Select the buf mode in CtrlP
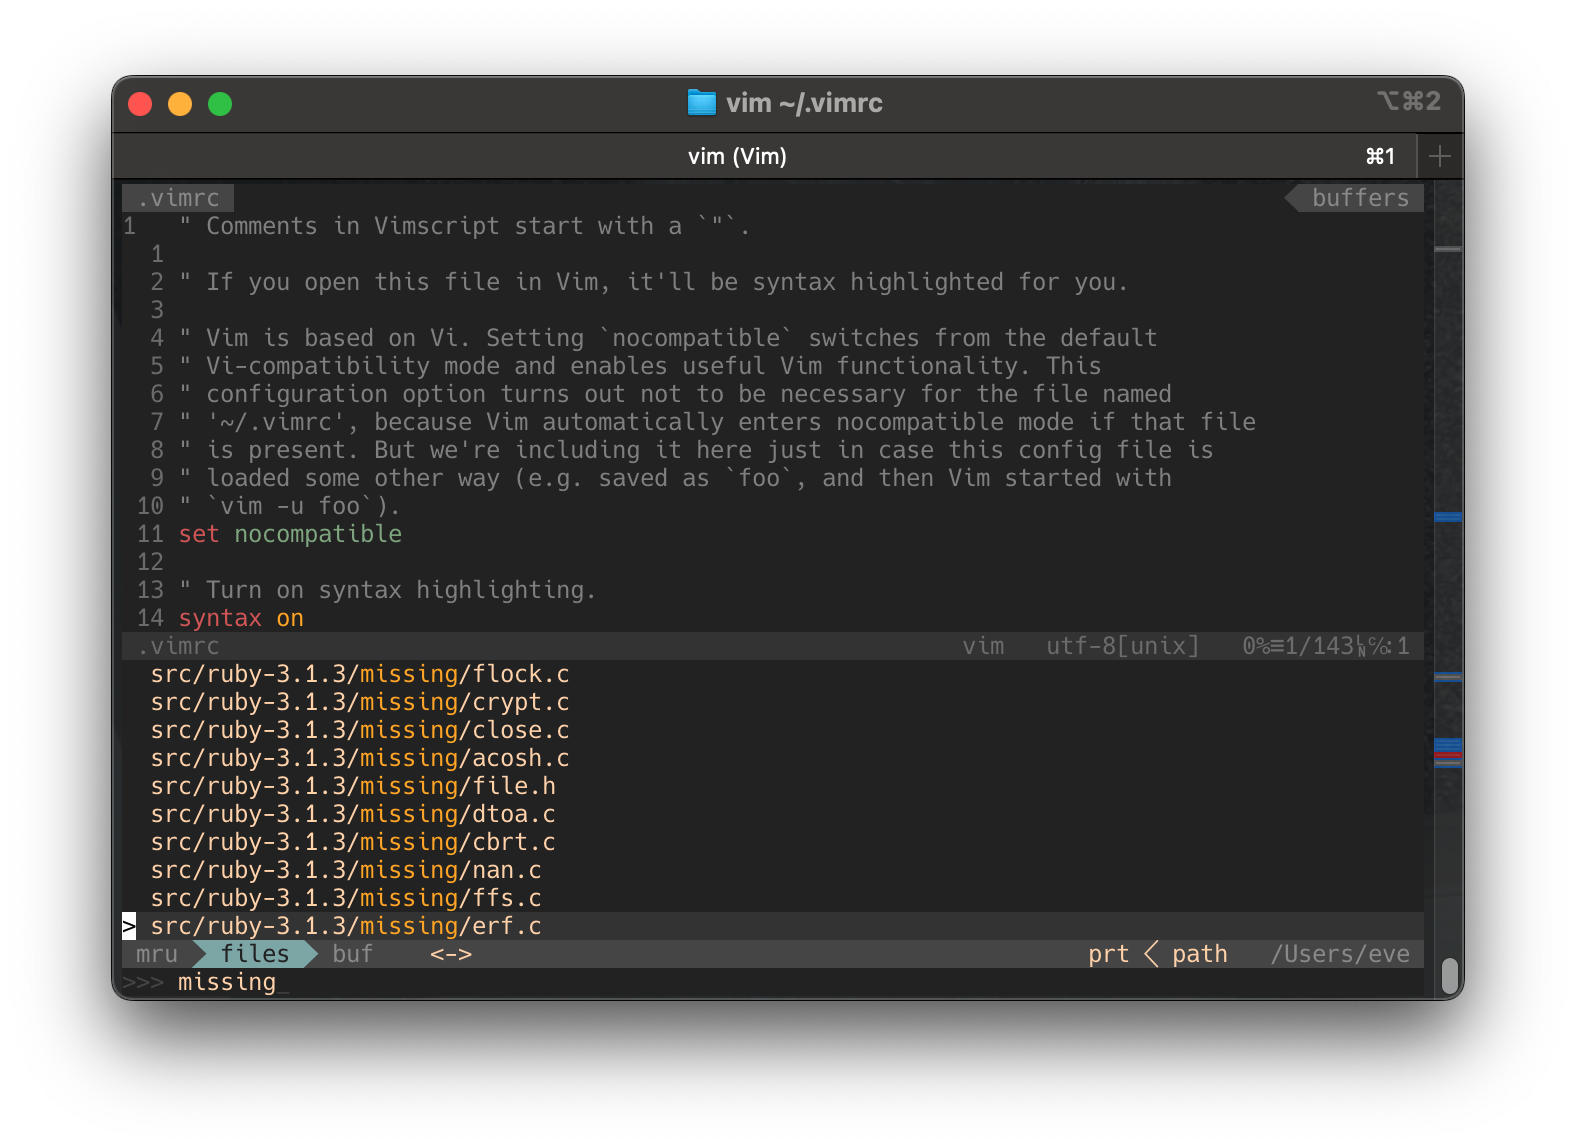The height and width of the screenshot is (1148, 1576). point(353,954)
